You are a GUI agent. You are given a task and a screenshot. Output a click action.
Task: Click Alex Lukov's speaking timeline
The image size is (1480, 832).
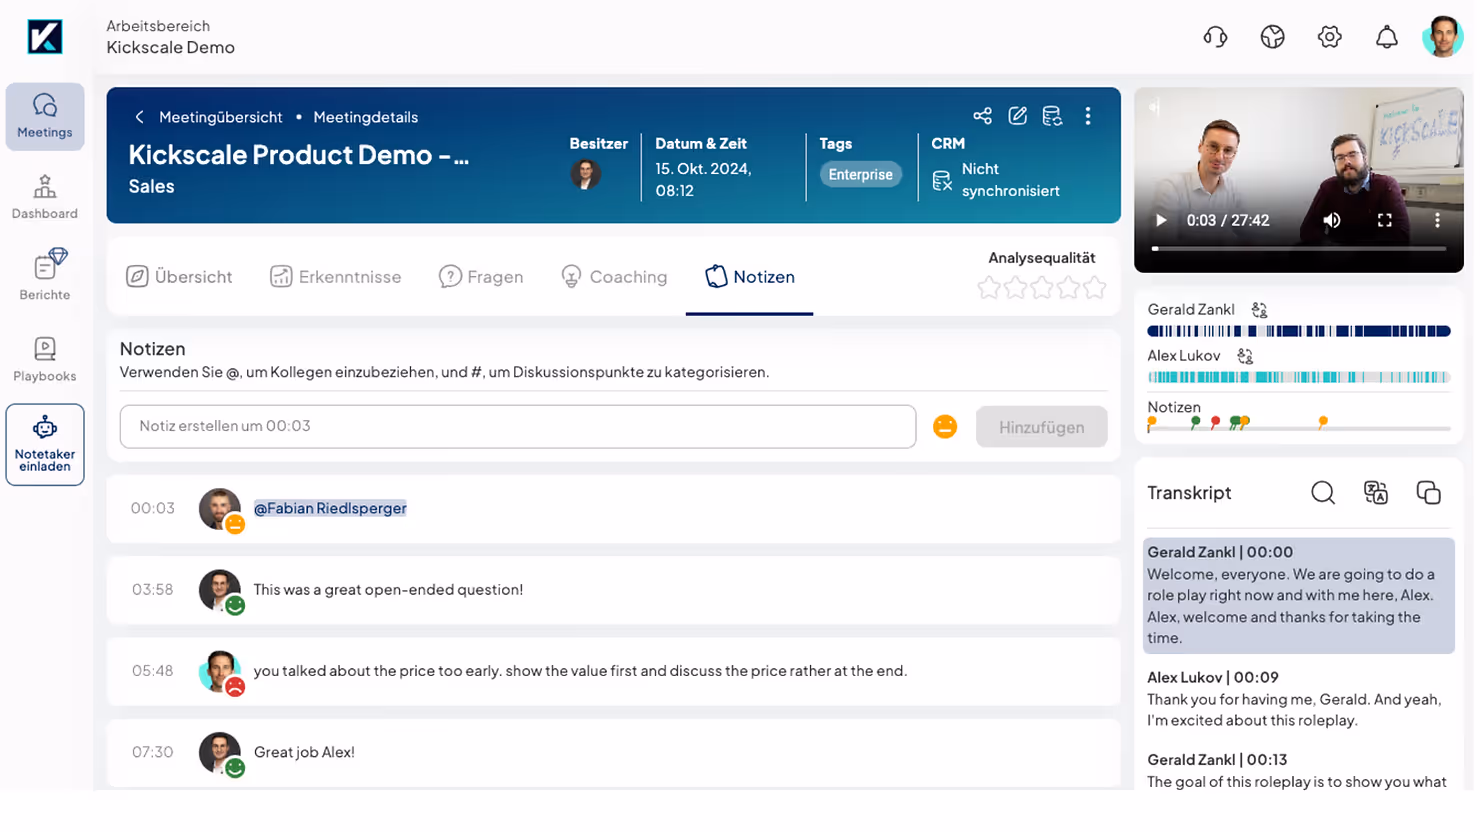click(1299, 377)
